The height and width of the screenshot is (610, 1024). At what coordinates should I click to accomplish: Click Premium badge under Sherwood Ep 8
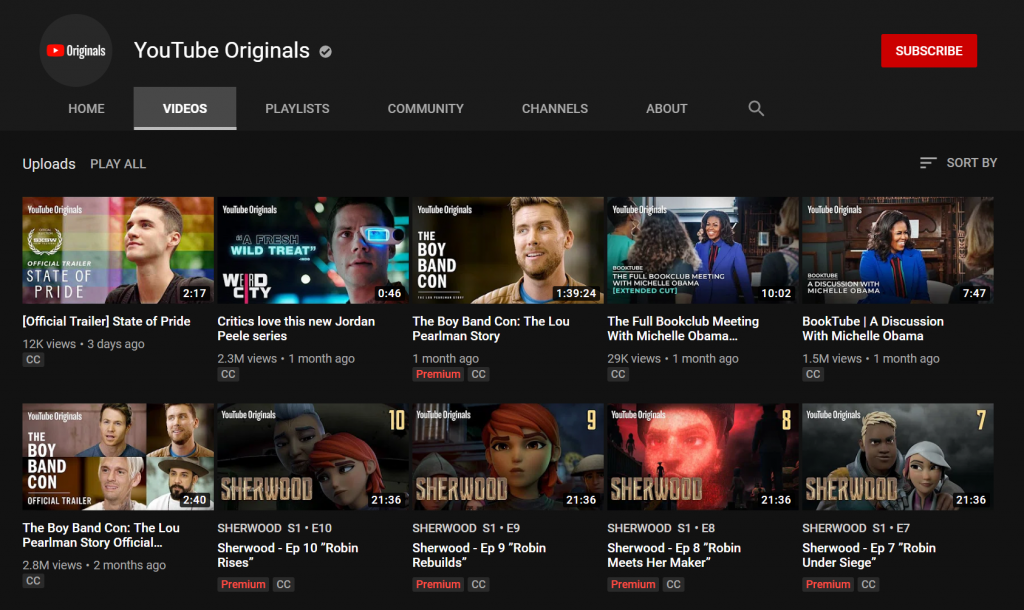(x=633, y=585)
